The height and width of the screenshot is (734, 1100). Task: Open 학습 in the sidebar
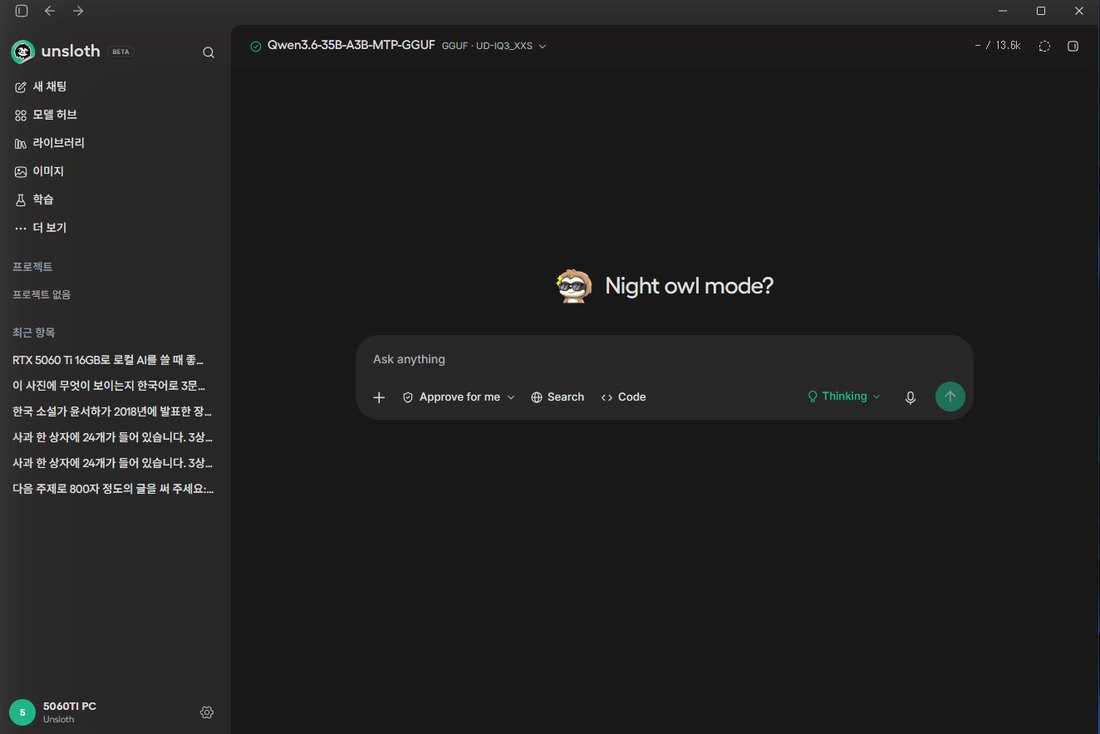[34, 199]
